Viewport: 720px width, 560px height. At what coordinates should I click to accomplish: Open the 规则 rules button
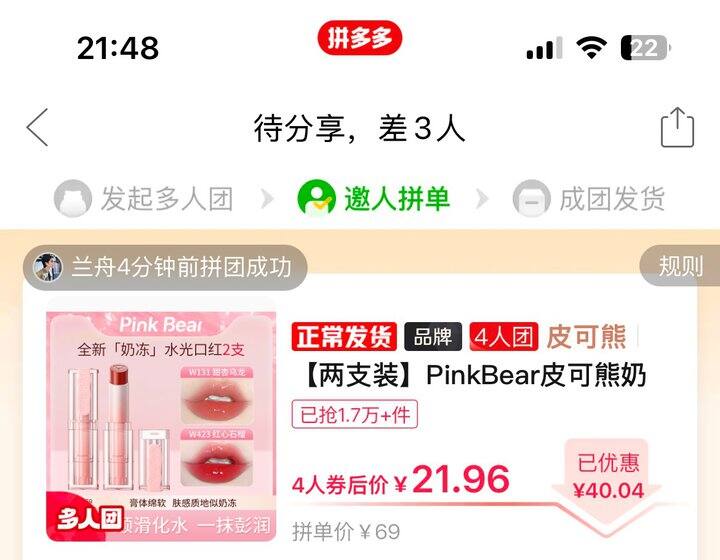click(x=680, y=266)
